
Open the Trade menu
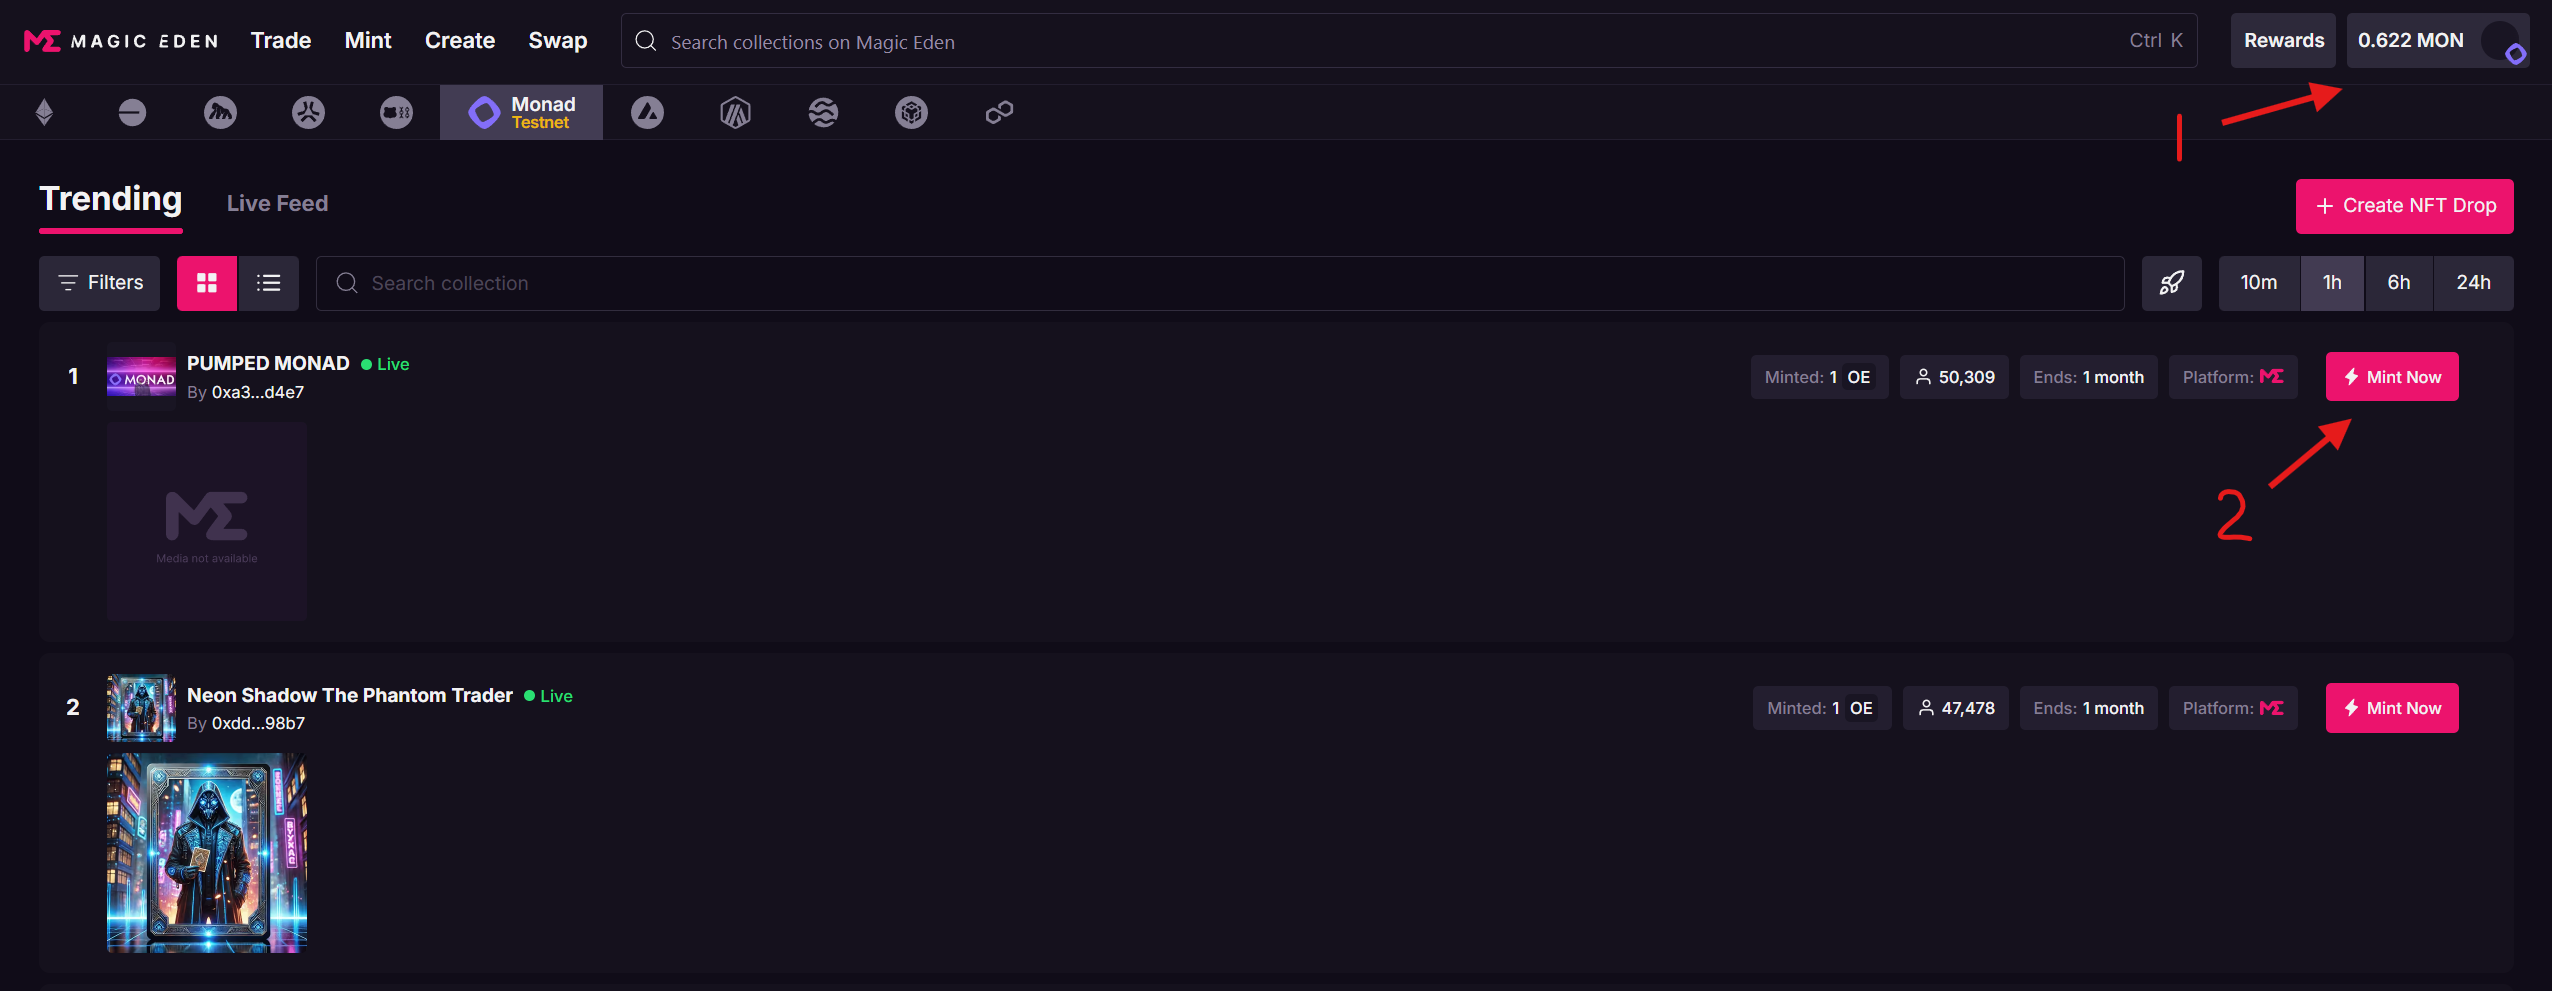click(x=281, y=41)
